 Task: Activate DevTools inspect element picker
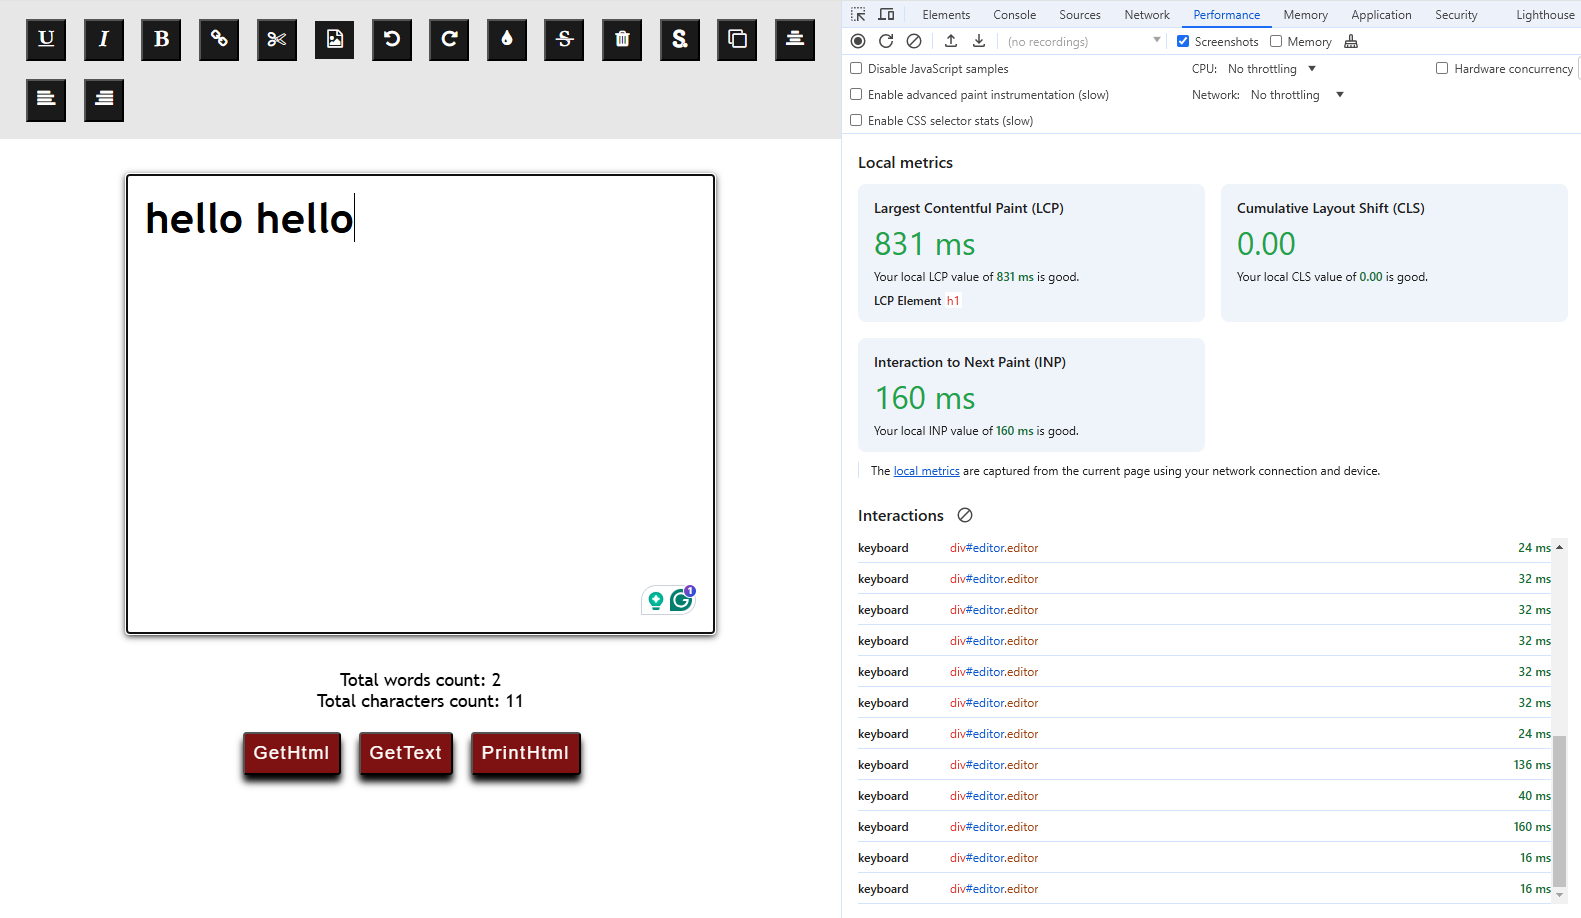[x=858, y=14]
